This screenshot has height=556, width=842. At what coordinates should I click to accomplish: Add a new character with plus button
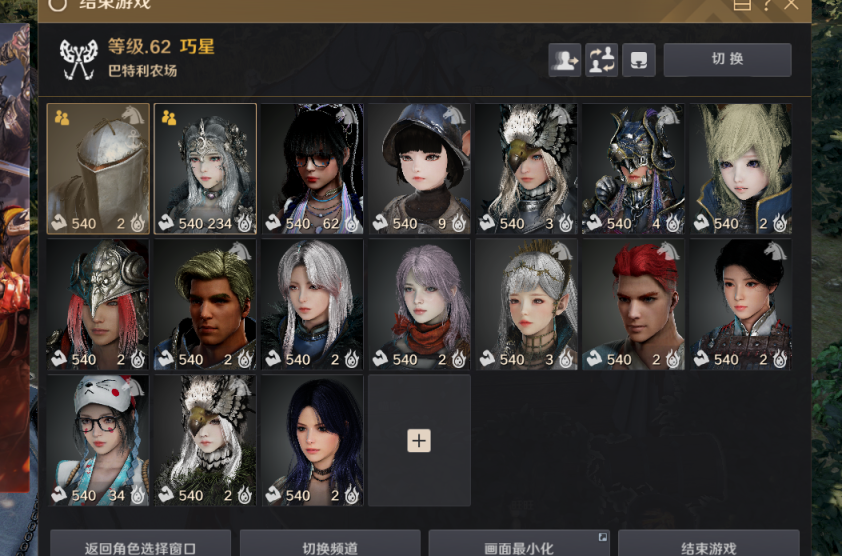point(419,441)
